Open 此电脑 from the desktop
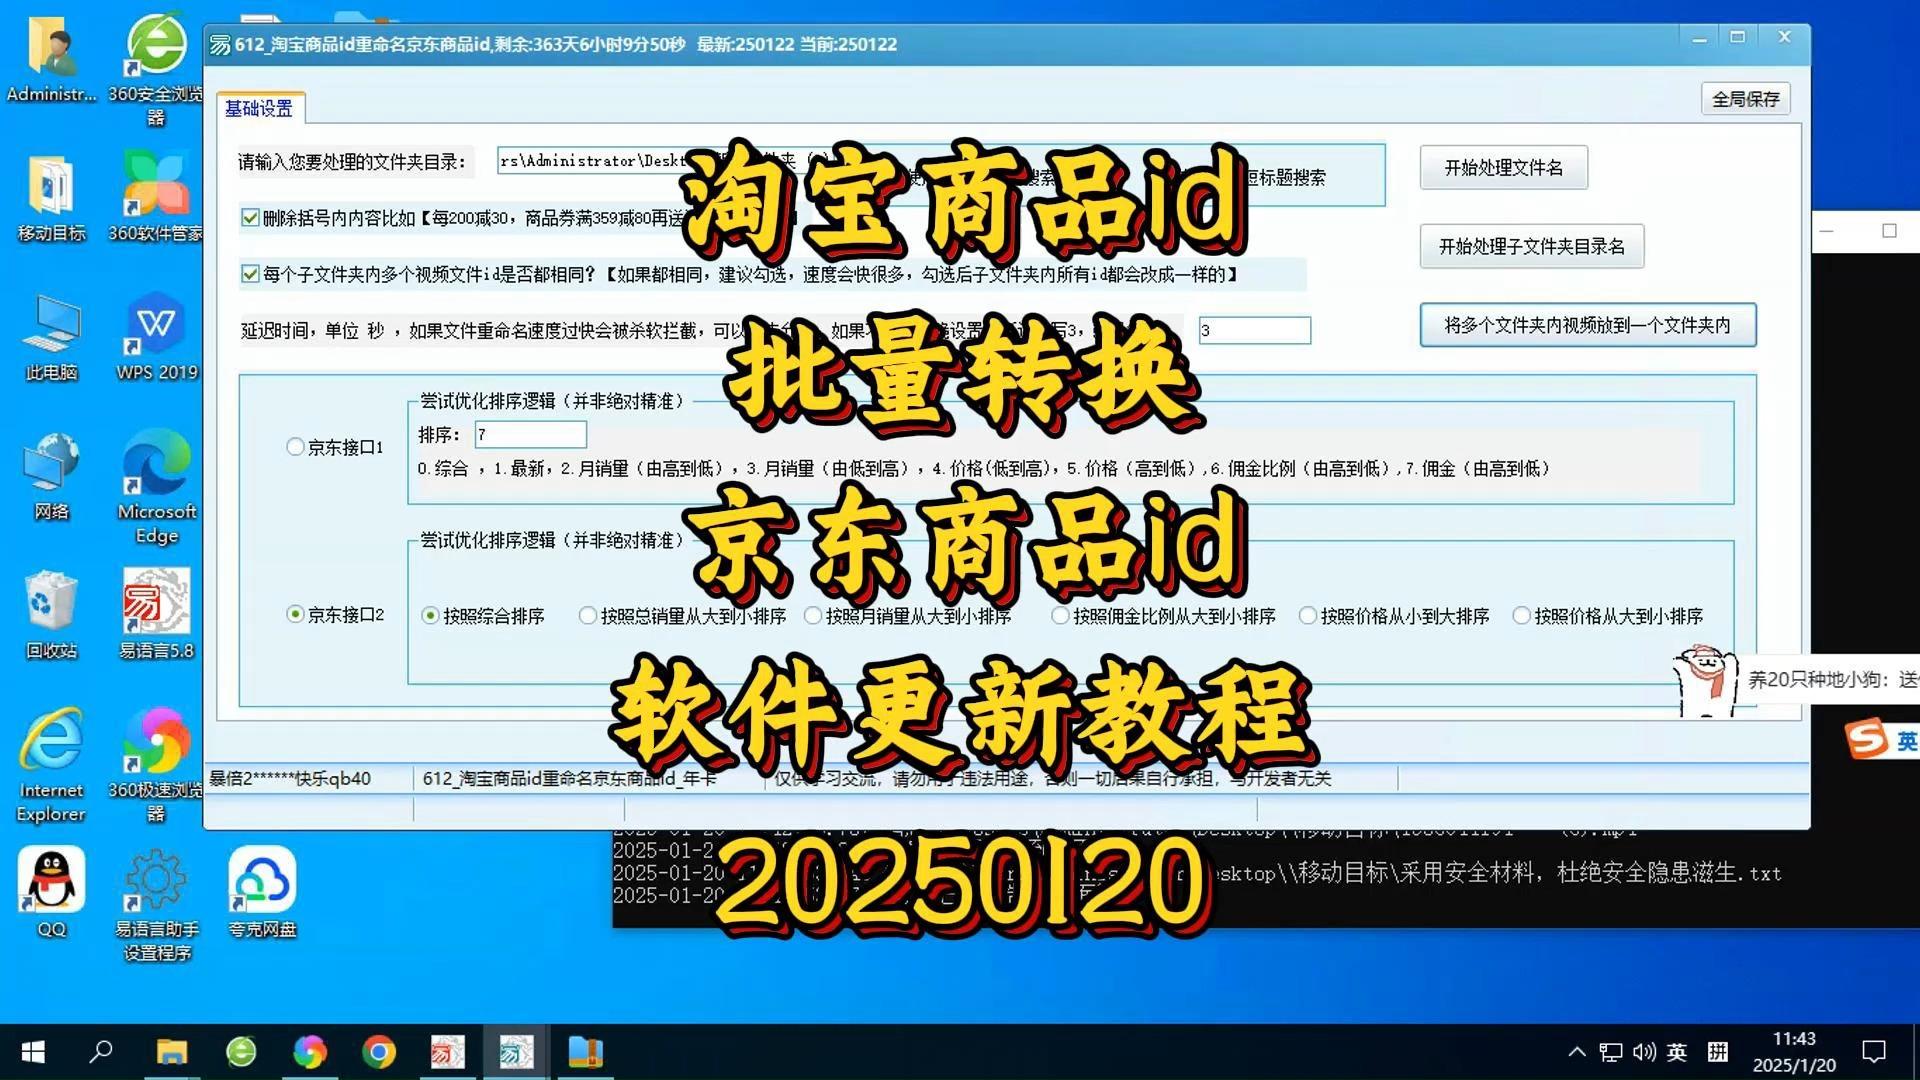The image size is (1920, 1080). [50, 325]
